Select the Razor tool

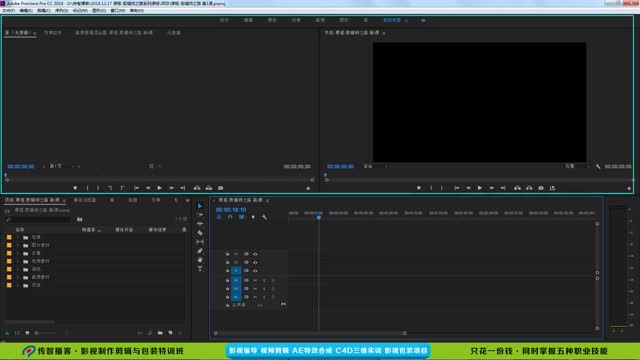coord(200,233)
